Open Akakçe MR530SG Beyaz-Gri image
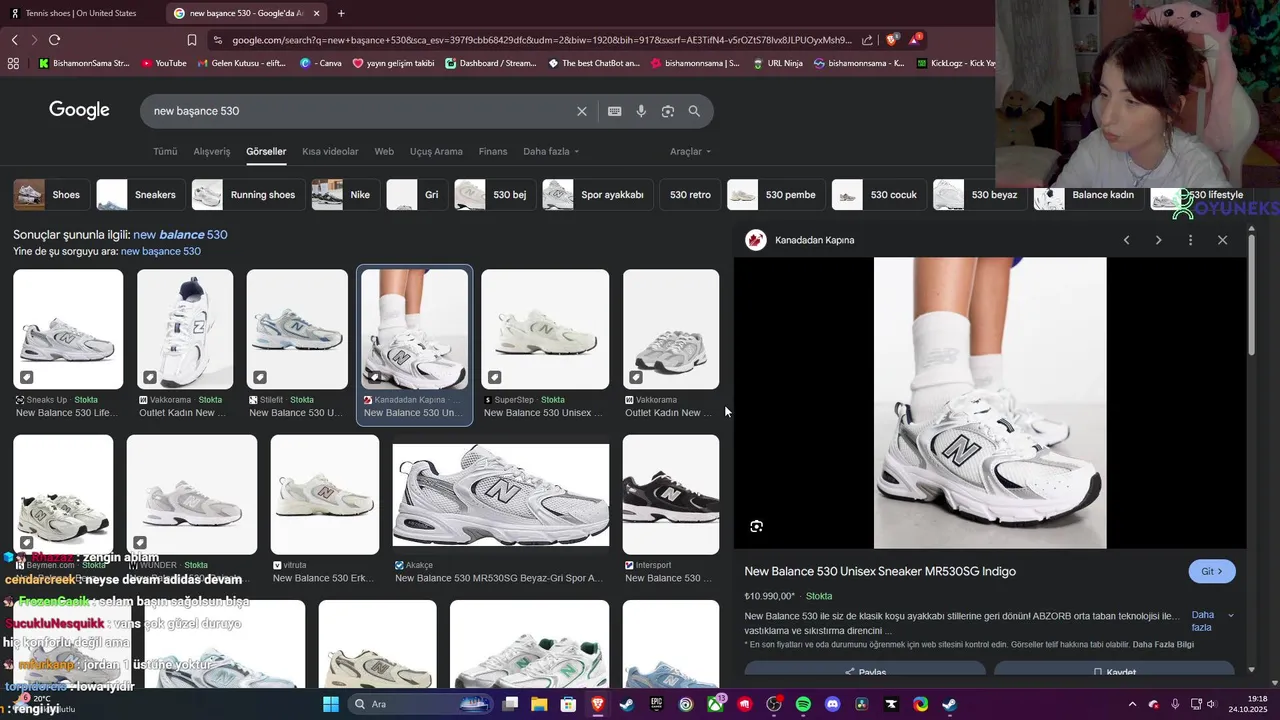The image size is (1280, 720). pos(501,495)
